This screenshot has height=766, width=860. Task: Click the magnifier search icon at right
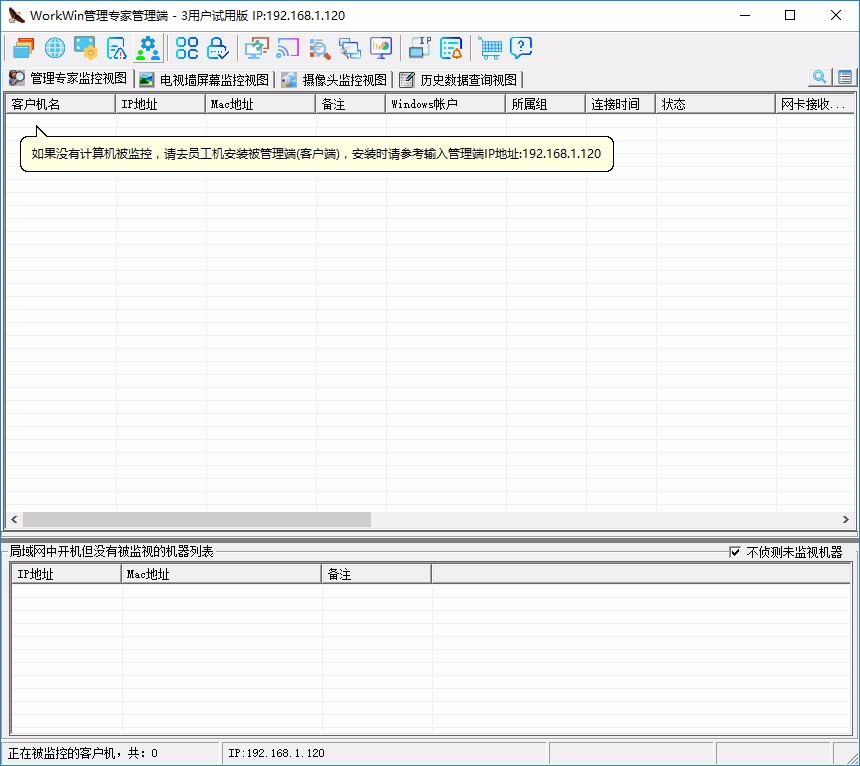tap(820, 77)
